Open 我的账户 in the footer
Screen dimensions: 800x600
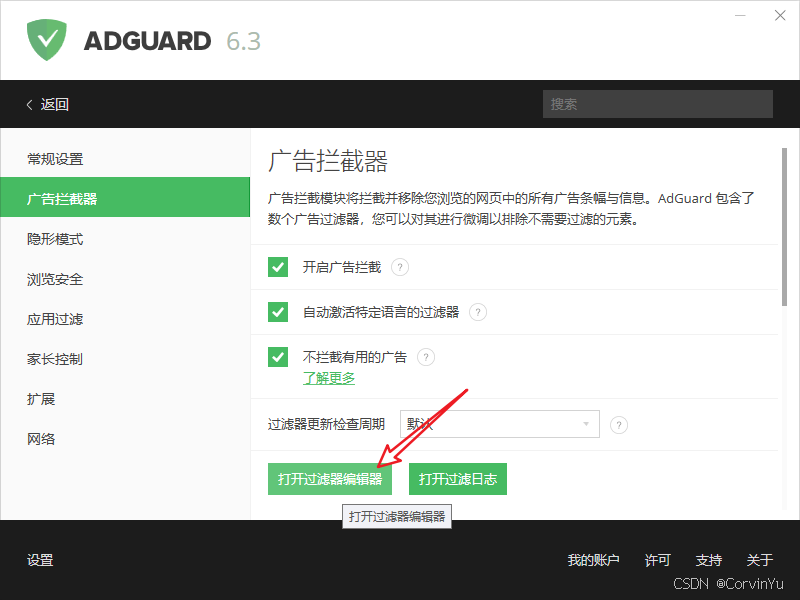[593, 560]
